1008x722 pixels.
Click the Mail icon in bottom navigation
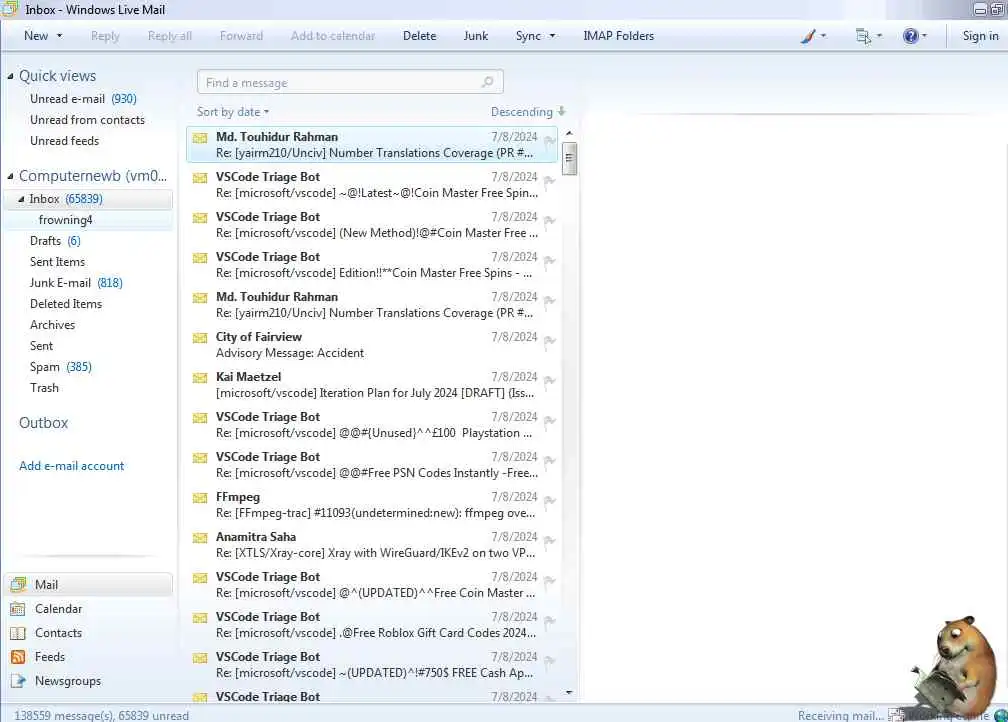click(19, 584)
